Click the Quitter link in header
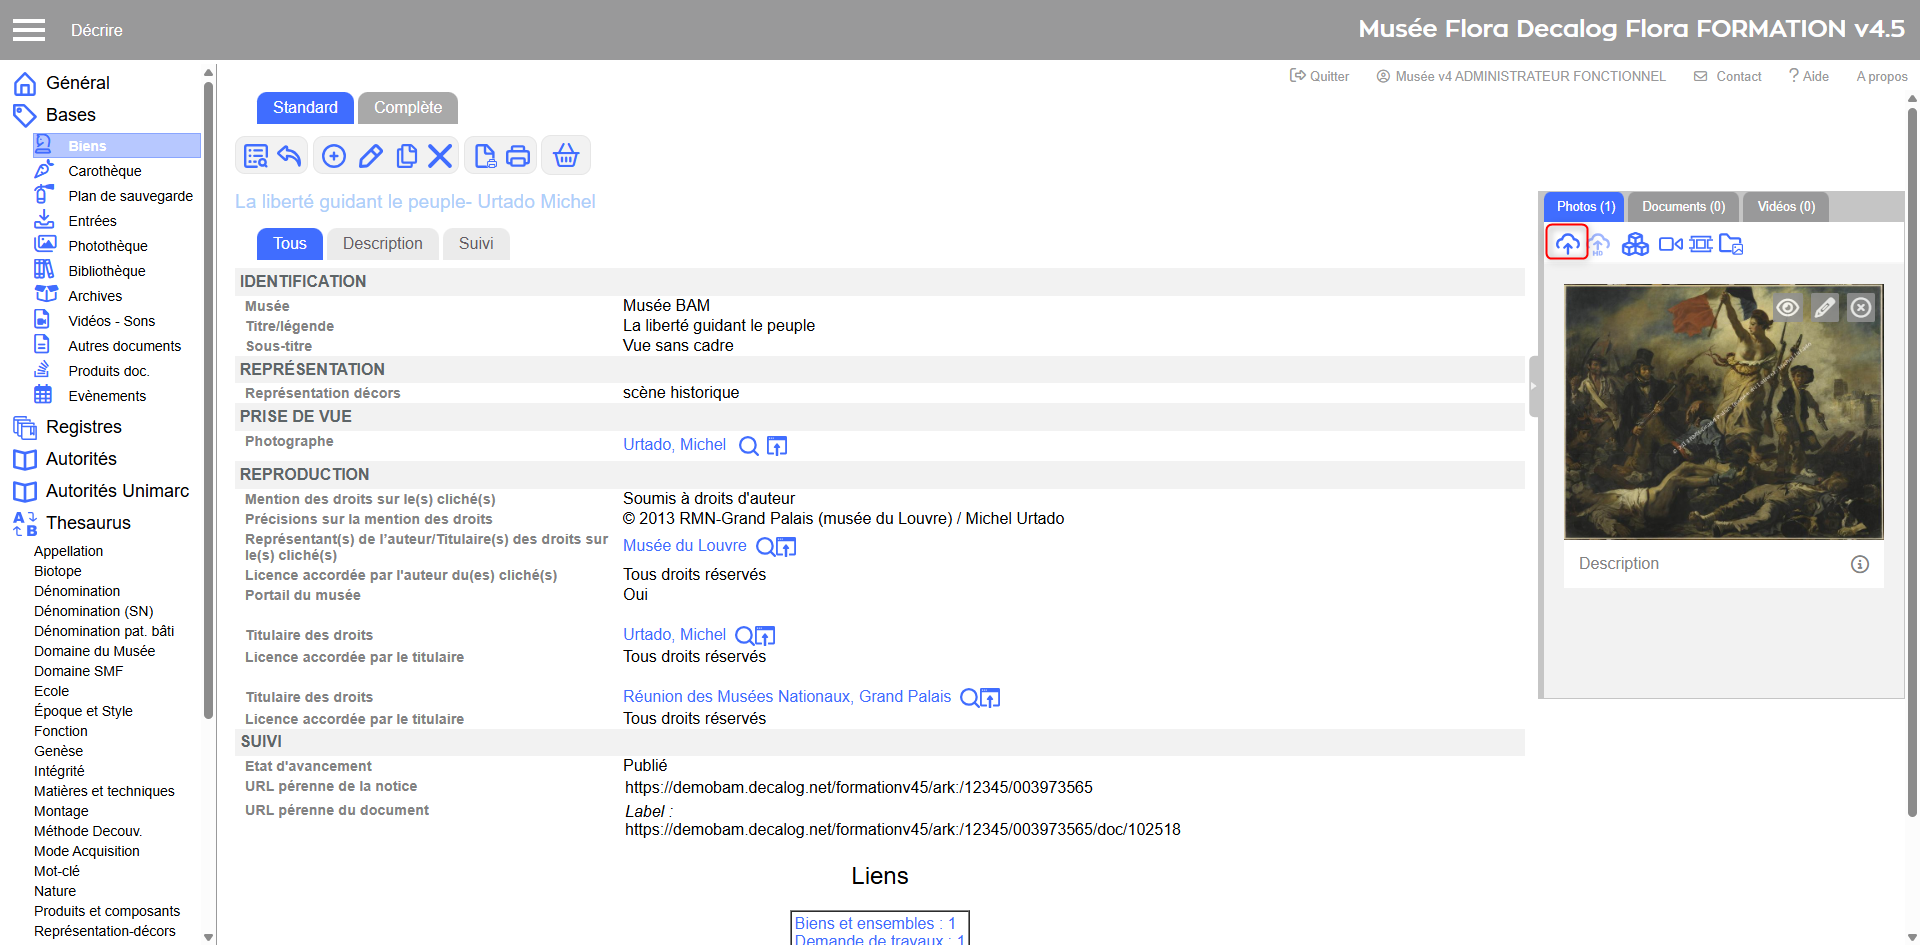This screenshot has height=945, width=1920. pos(1320,76)
